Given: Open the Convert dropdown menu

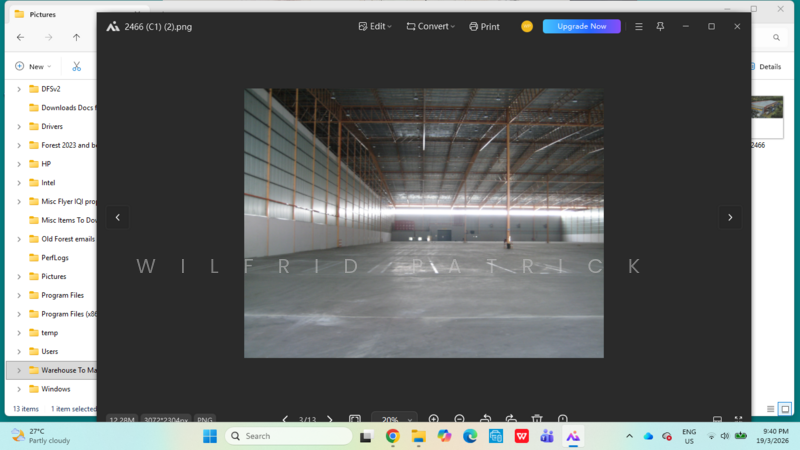Looking at the screenshot, I should click(x=431, y=27).
